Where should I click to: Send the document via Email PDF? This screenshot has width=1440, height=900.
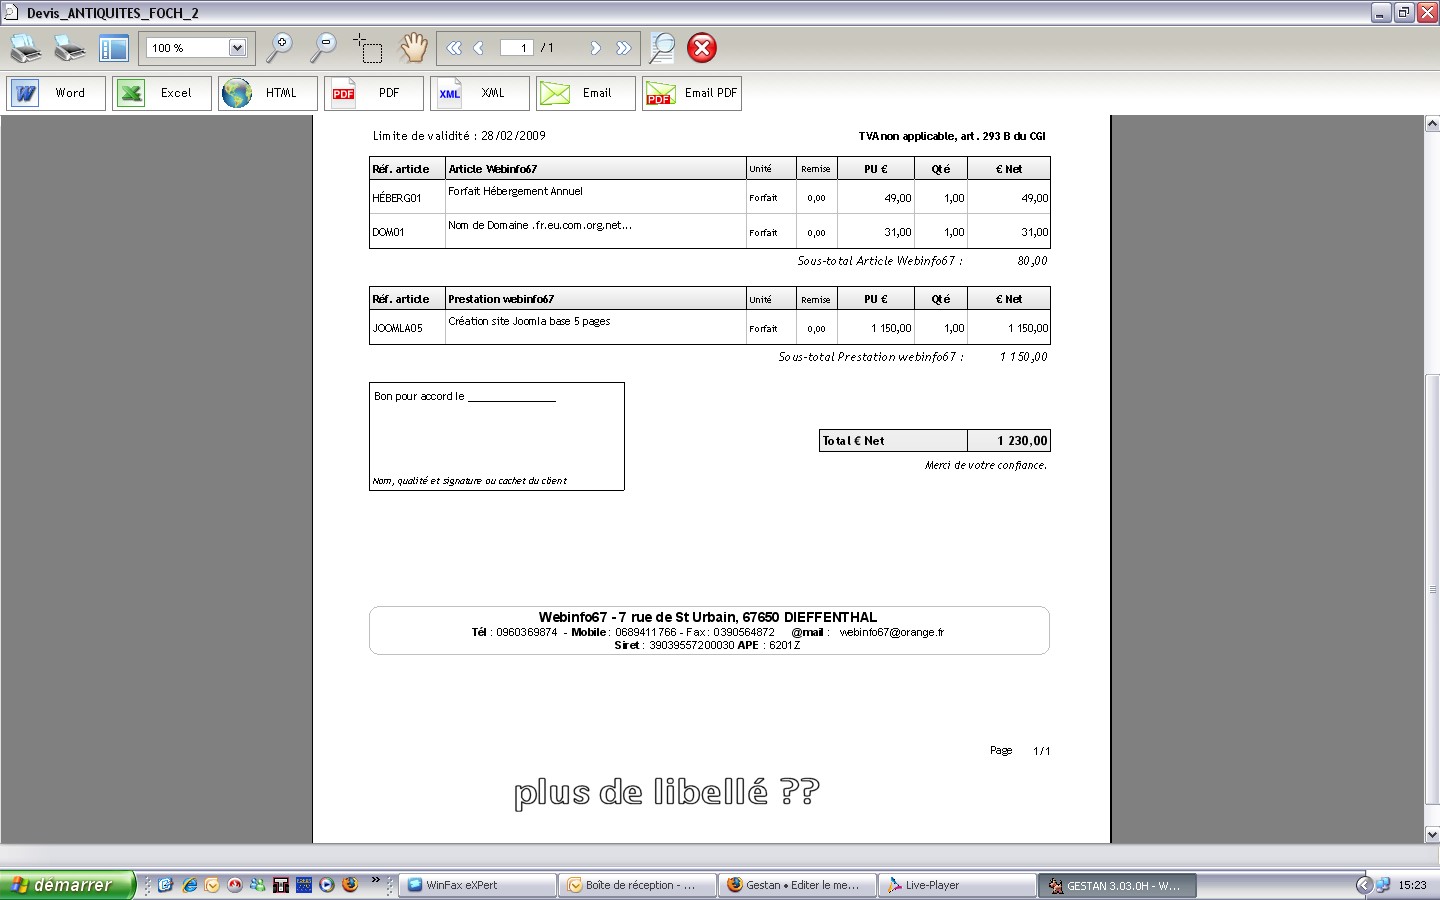692,93
